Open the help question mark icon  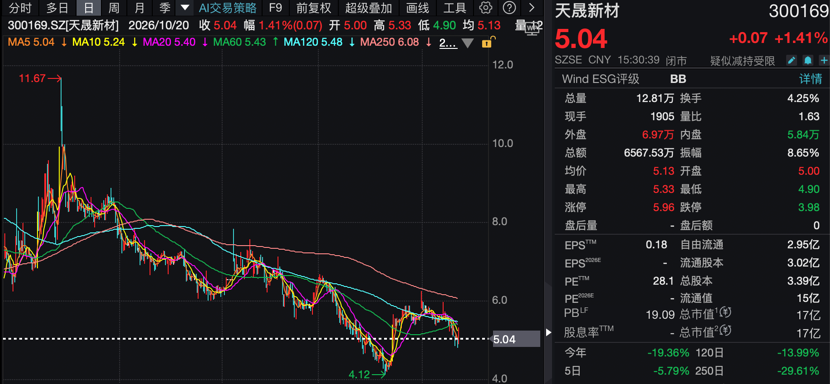point(509,7)
